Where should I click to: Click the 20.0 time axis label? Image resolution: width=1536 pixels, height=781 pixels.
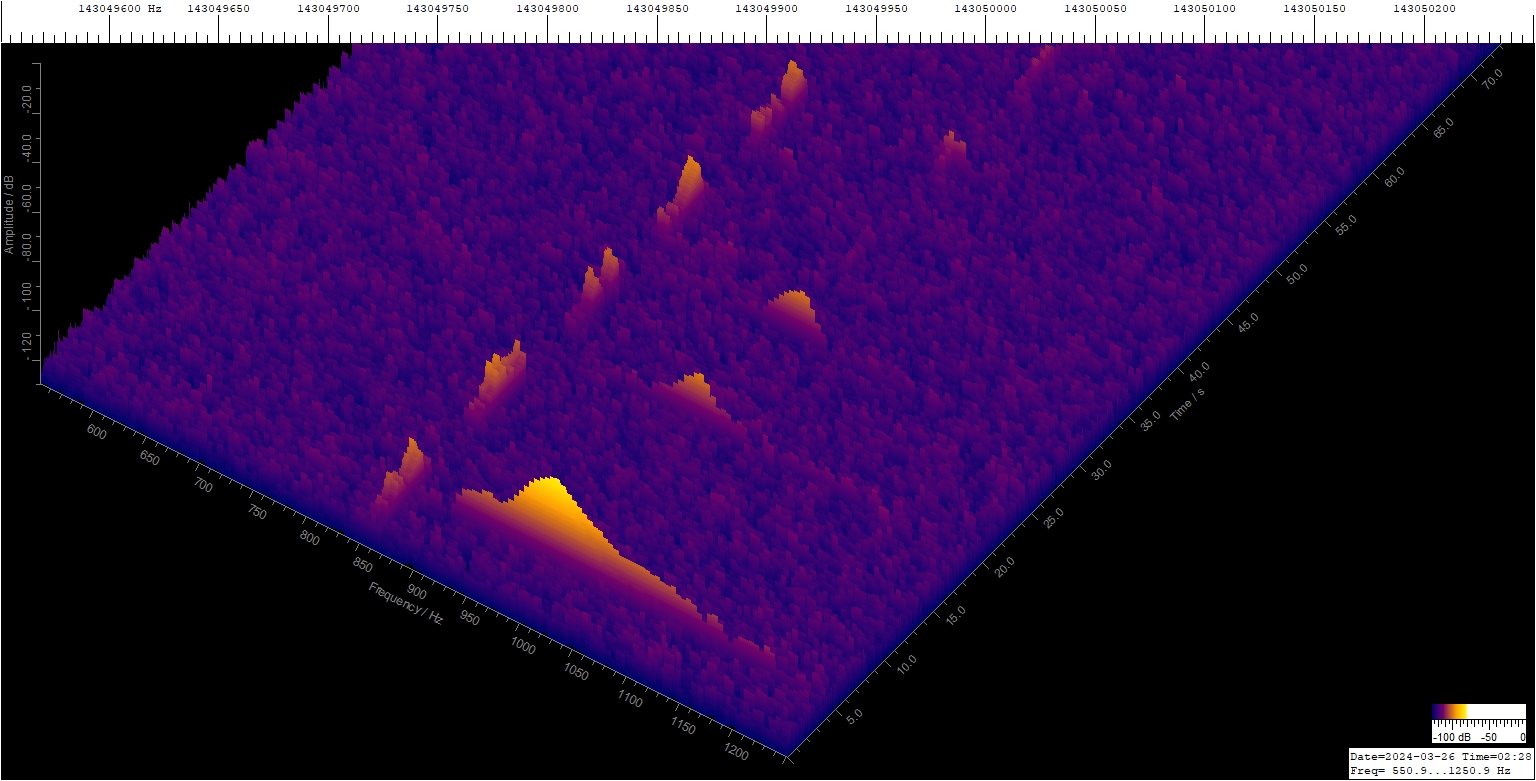(1004, 568)
